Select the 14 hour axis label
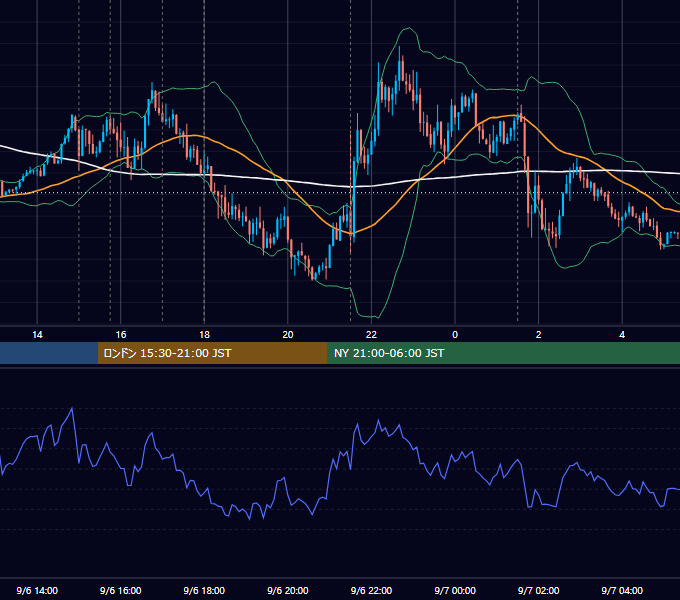 coord(37,335)
